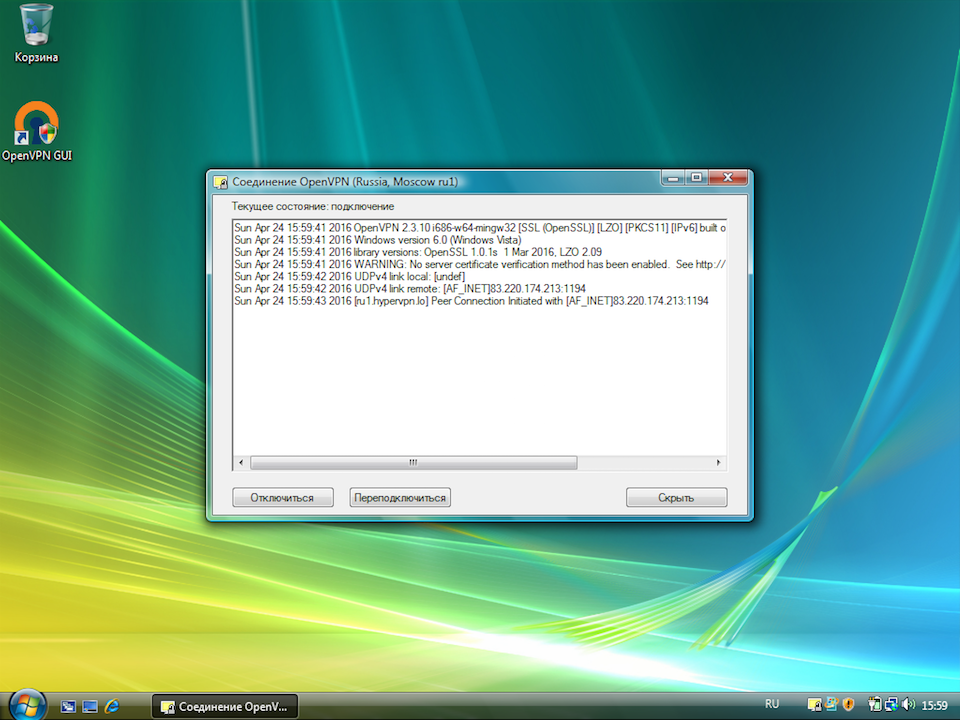Click the Соединение OpenV... taskbar button
The image size is (960, 720).
tap(224, 707)
